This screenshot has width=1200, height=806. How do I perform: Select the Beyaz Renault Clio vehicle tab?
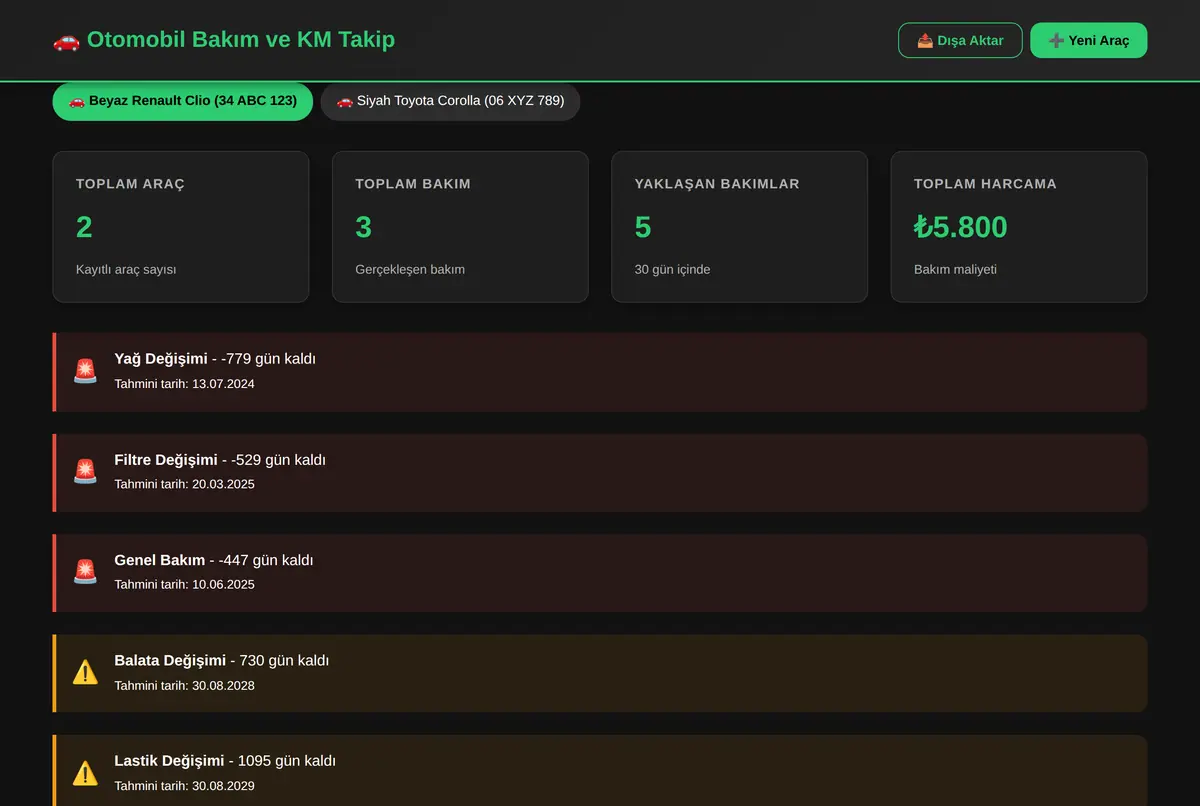pos(183,101)
